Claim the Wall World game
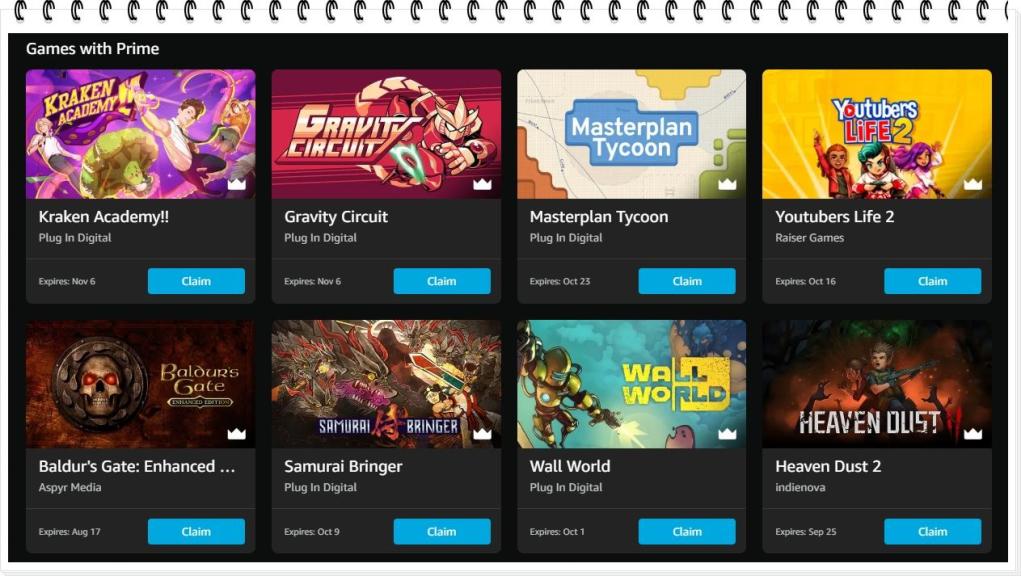Viewport: 1021px width, 576px height. [x=687, y=532]
